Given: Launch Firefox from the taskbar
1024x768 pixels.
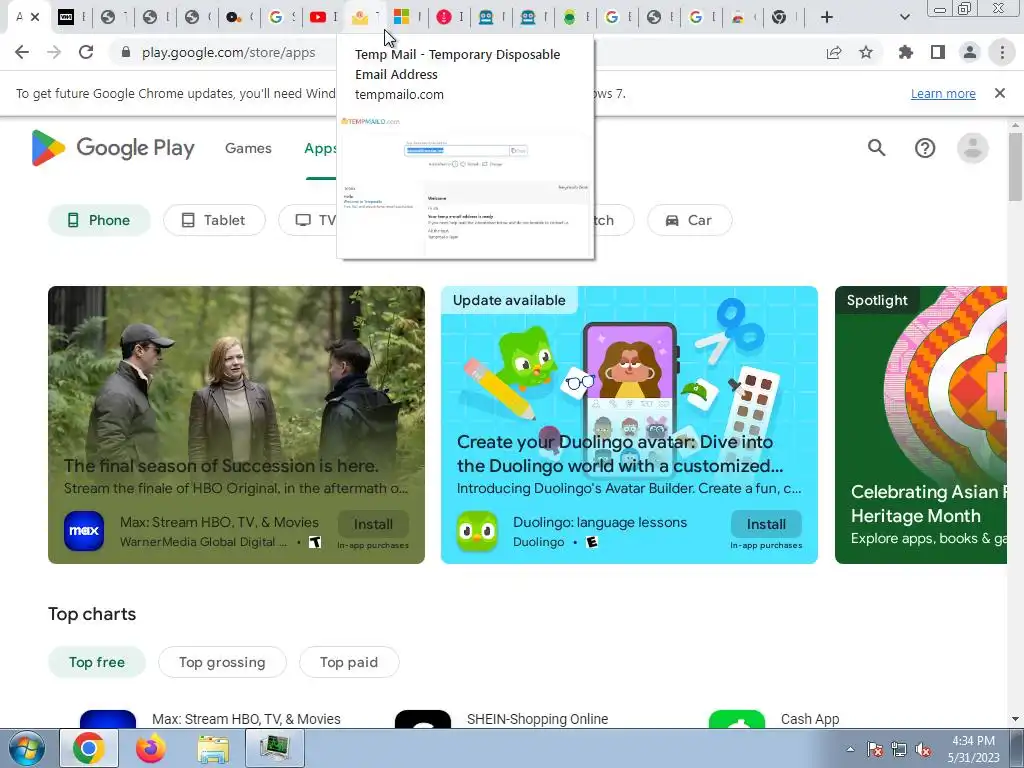Looking at the screenshot, I should coord(151,748).
